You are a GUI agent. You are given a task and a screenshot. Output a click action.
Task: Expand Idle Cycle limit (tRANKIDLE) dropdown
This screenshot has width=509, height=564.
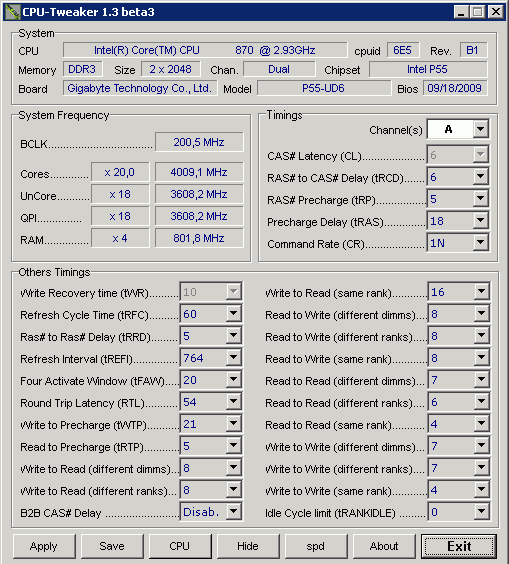(x=481, y=512)
